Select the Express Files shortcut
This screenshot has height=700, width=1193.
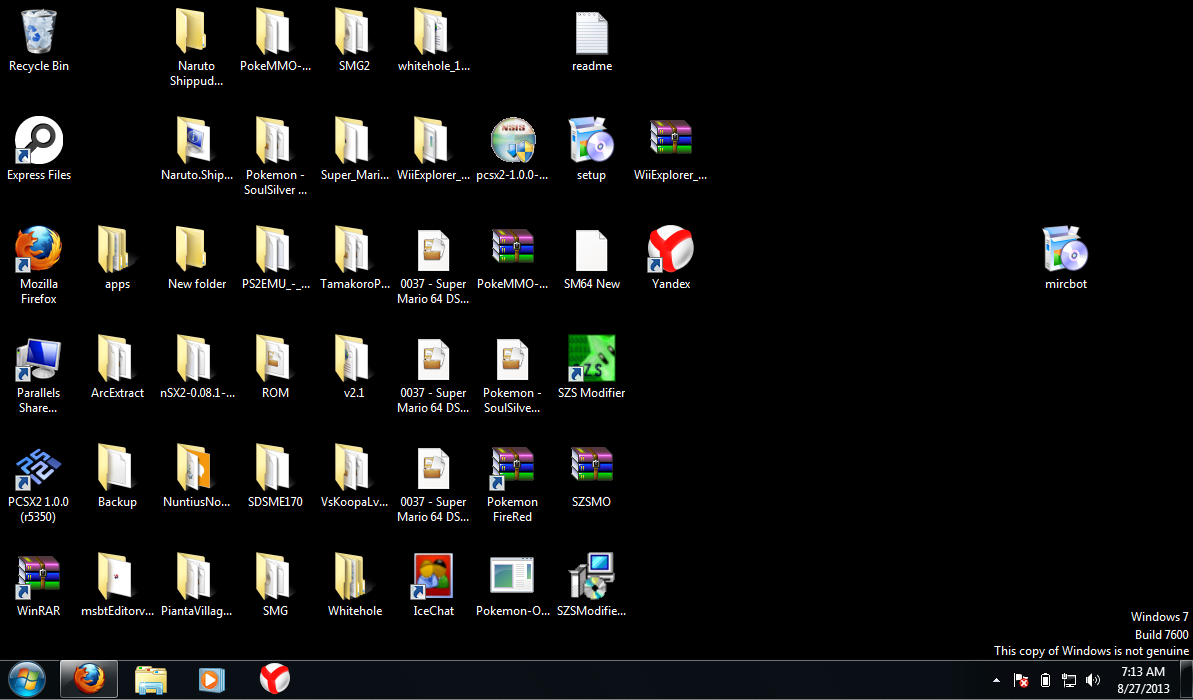[x=38, y=141]
